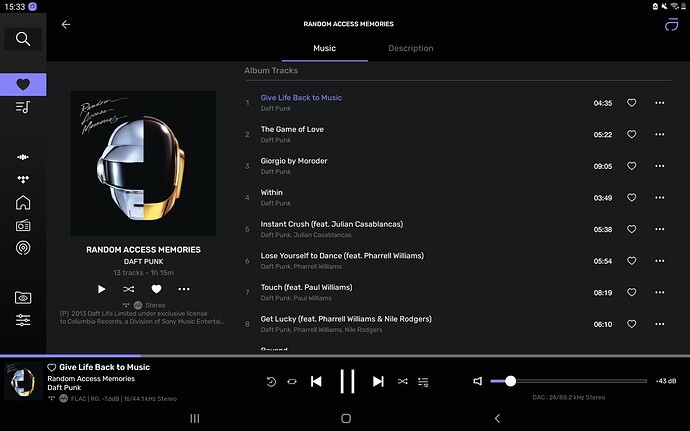Go back with the top-left arrow

[66, 24]
